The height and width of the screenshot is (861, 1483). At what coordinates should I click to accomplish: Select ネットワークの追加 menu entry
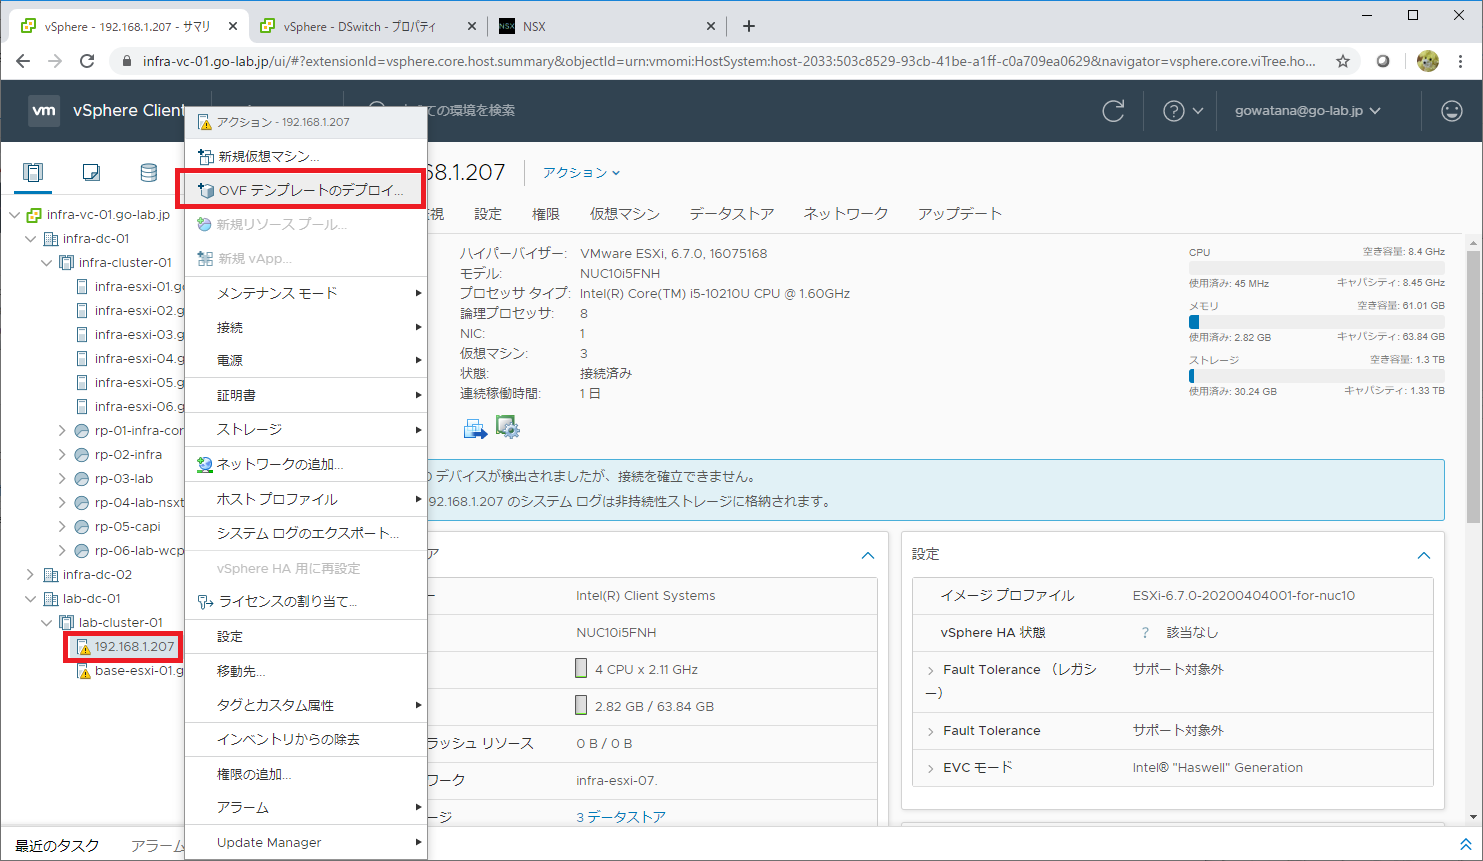[306, 464]
